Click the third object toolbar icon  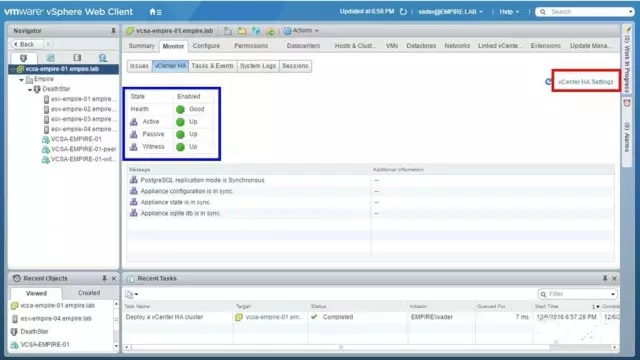pyautogui.click(x=256, y=31)
